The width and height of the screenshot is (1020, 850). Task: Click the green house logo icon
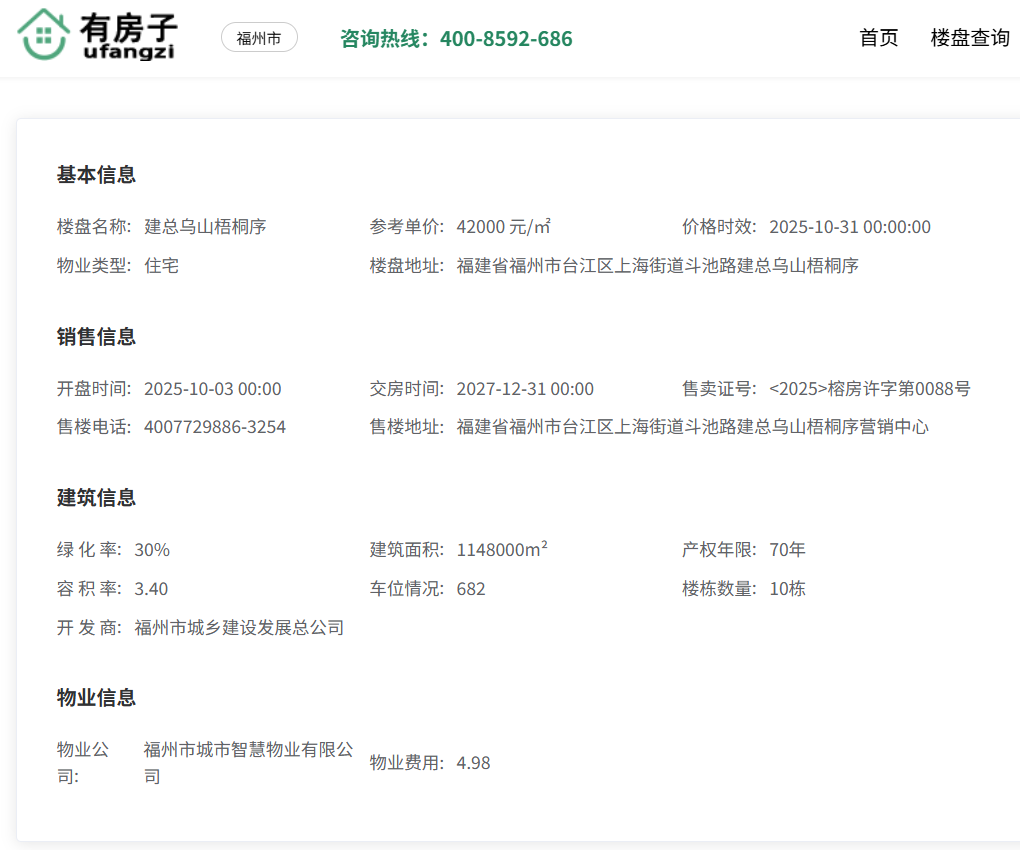[42, 36]
